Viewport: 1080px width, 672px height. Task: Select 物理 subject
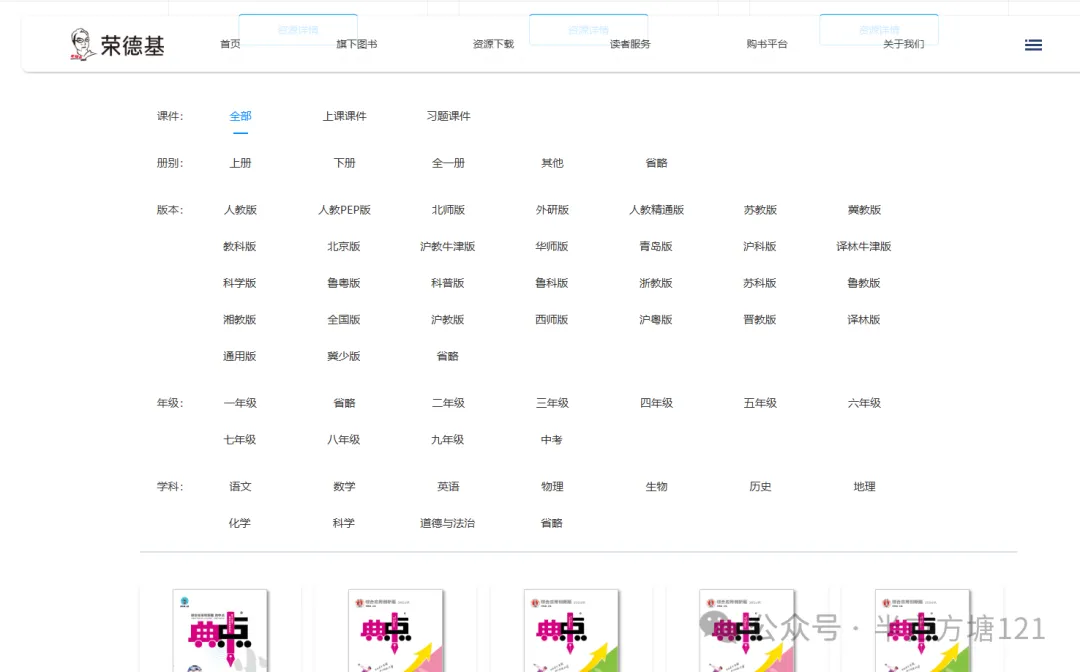coord(552,487)
